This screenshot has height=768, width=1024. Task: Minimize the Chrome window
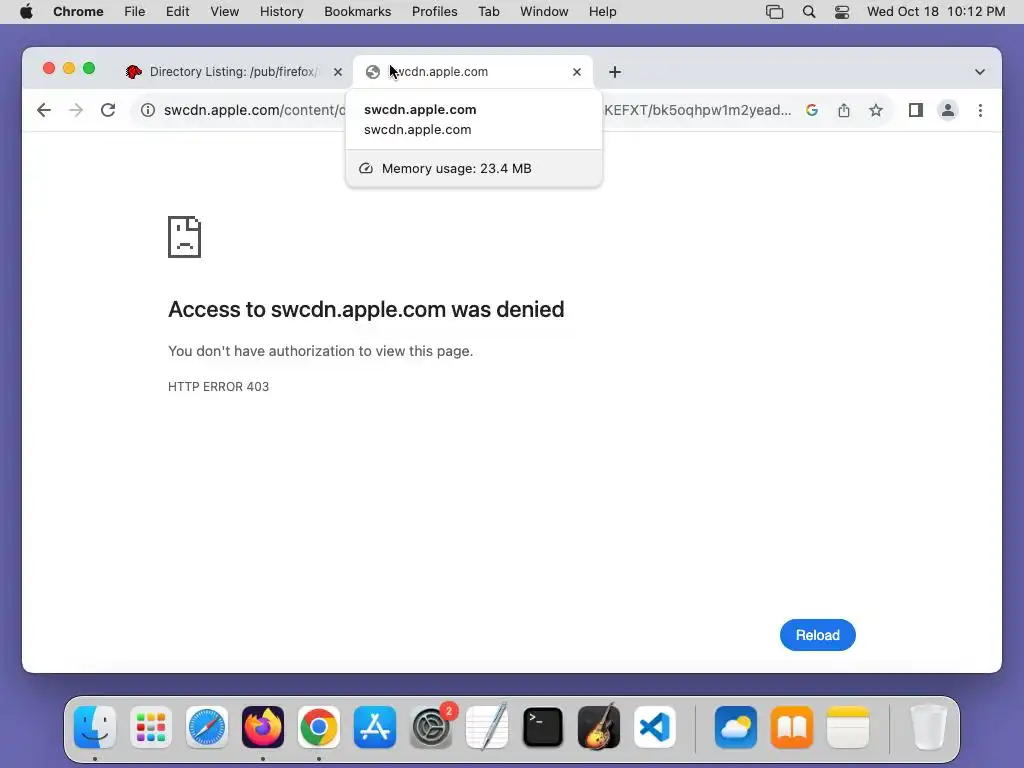(x=69, y=68)
